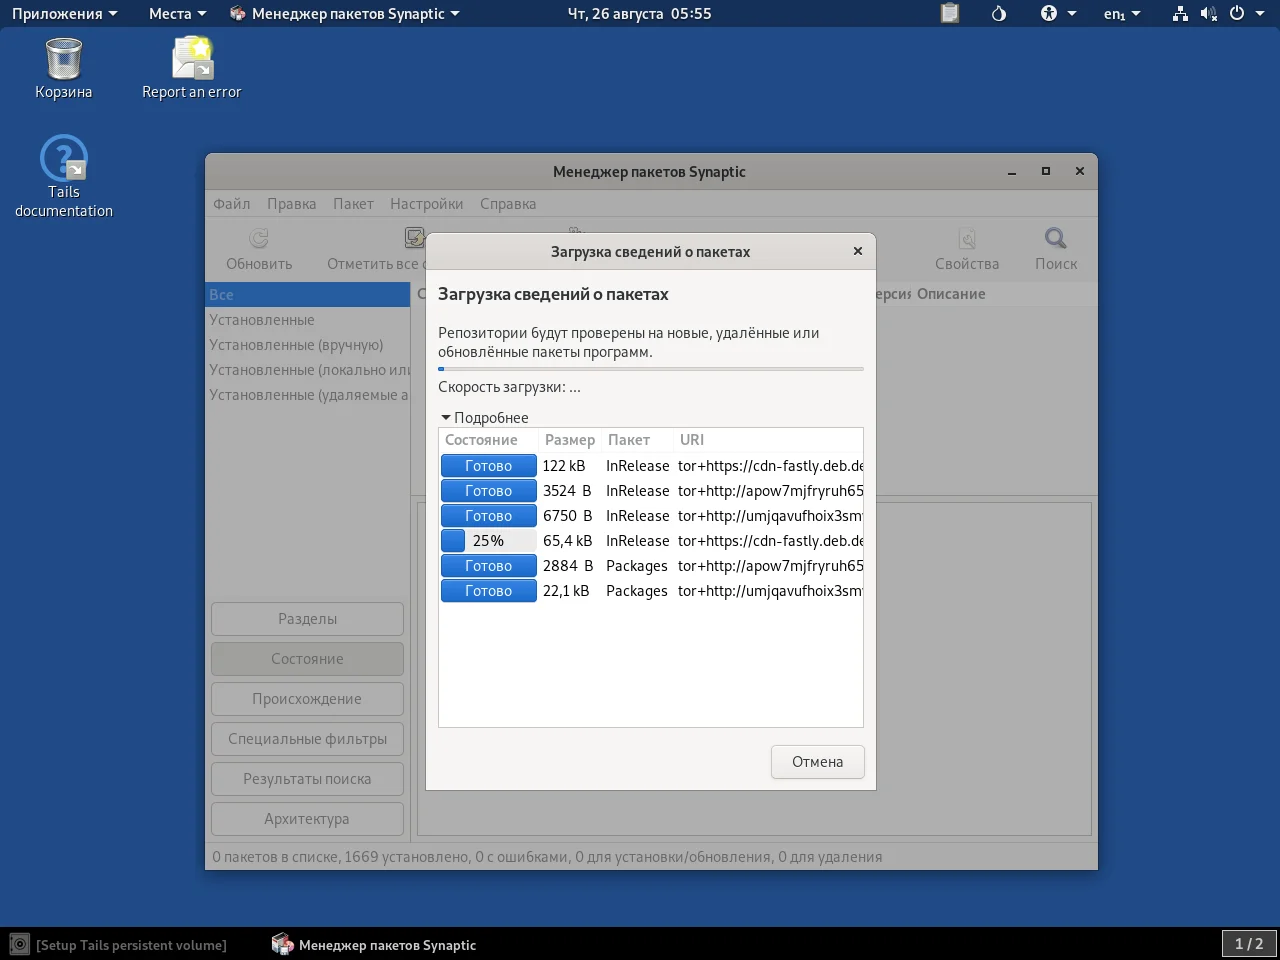Minimize the Synaptic main window
The height and width of the screenshot is (960, 1280).
pyautogui.click(x=1012, y=172)
